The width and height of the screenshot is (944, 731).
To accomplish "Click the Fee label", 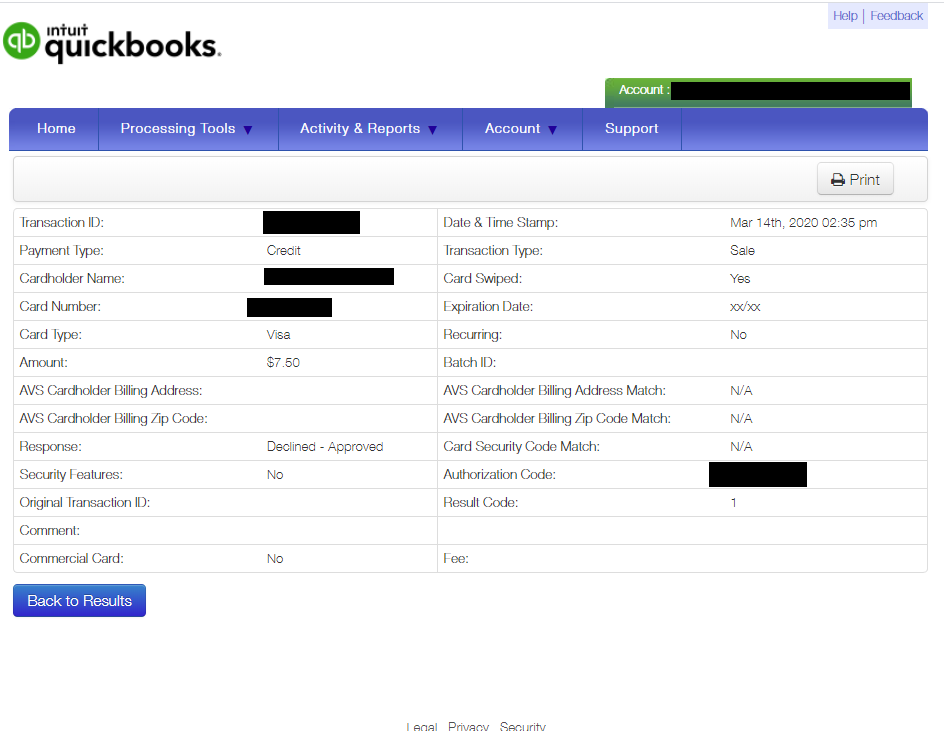I will click(456, 559).
